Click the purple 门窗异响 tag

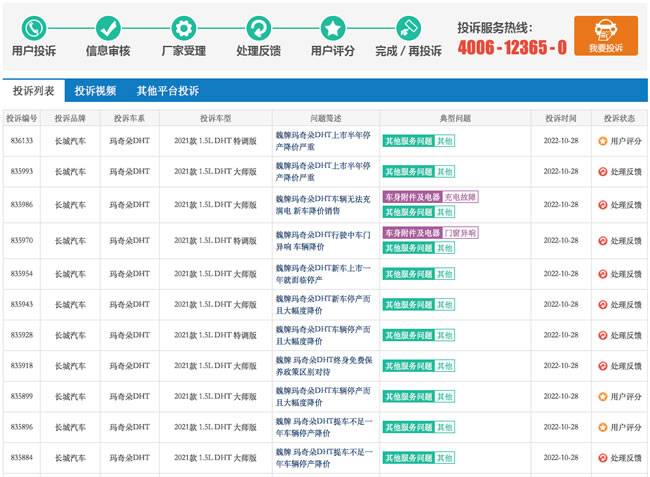click(x=460, y=233)
